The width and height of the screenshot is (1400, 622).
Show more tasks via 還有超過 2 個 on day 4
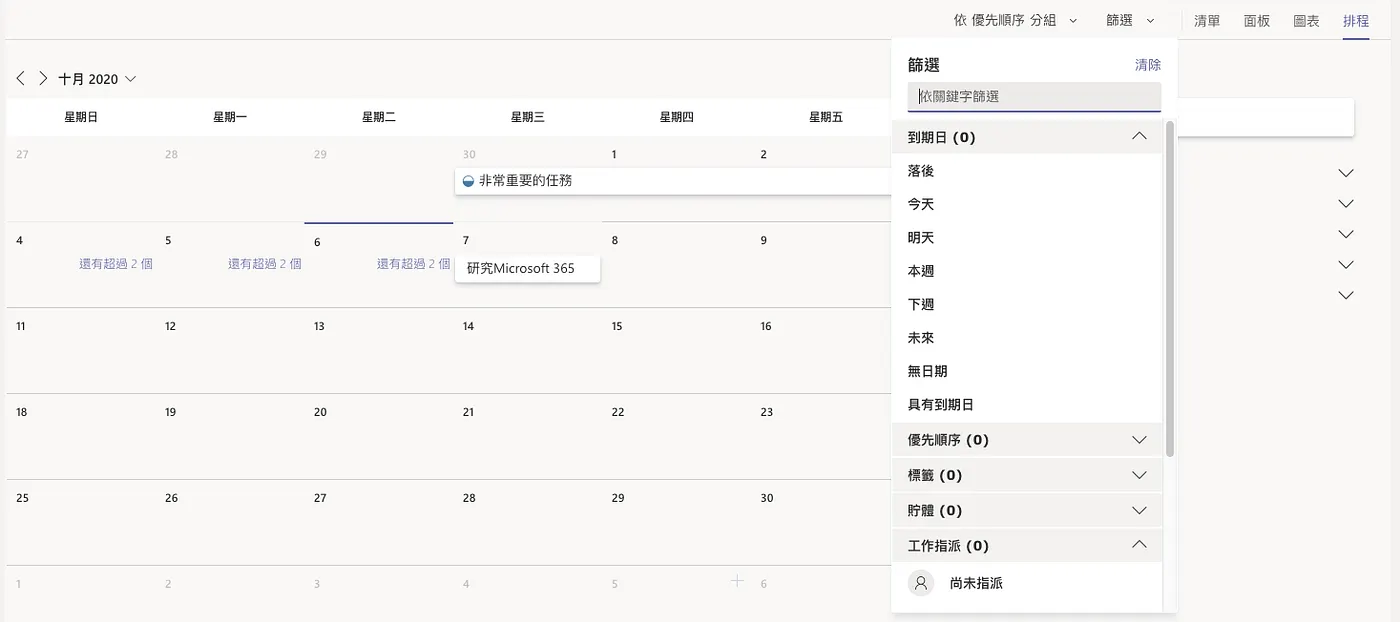[116, 264]
